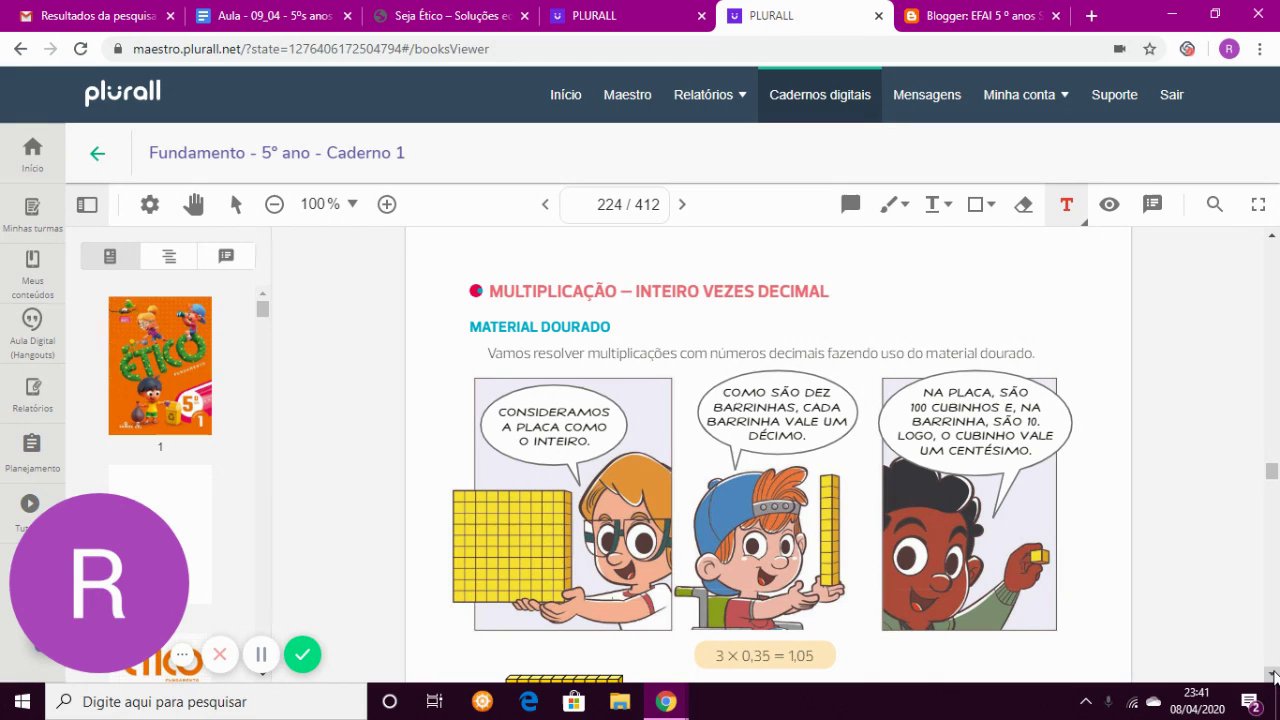This screenshot has width=1280, height=720.
Task: Open Aula Digital (Hangouts) in sidebar
Action: point(33,334)
